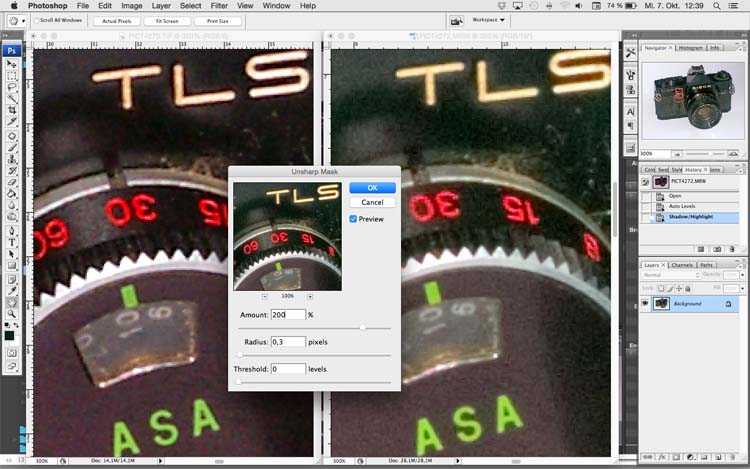
Task: Select the Crop tool
Action: [11, 110]
